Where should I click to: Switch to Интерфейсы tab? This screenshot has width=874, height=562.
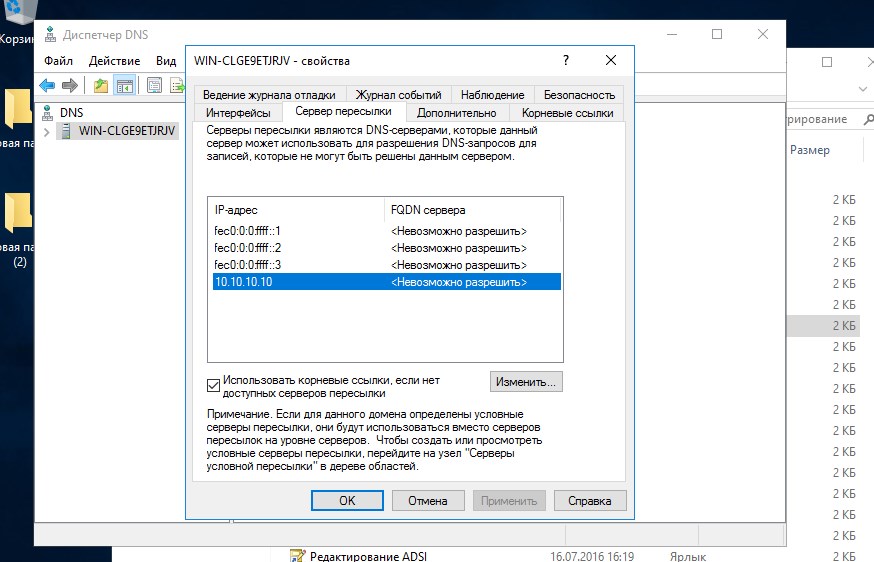click(x=238, y=113)
